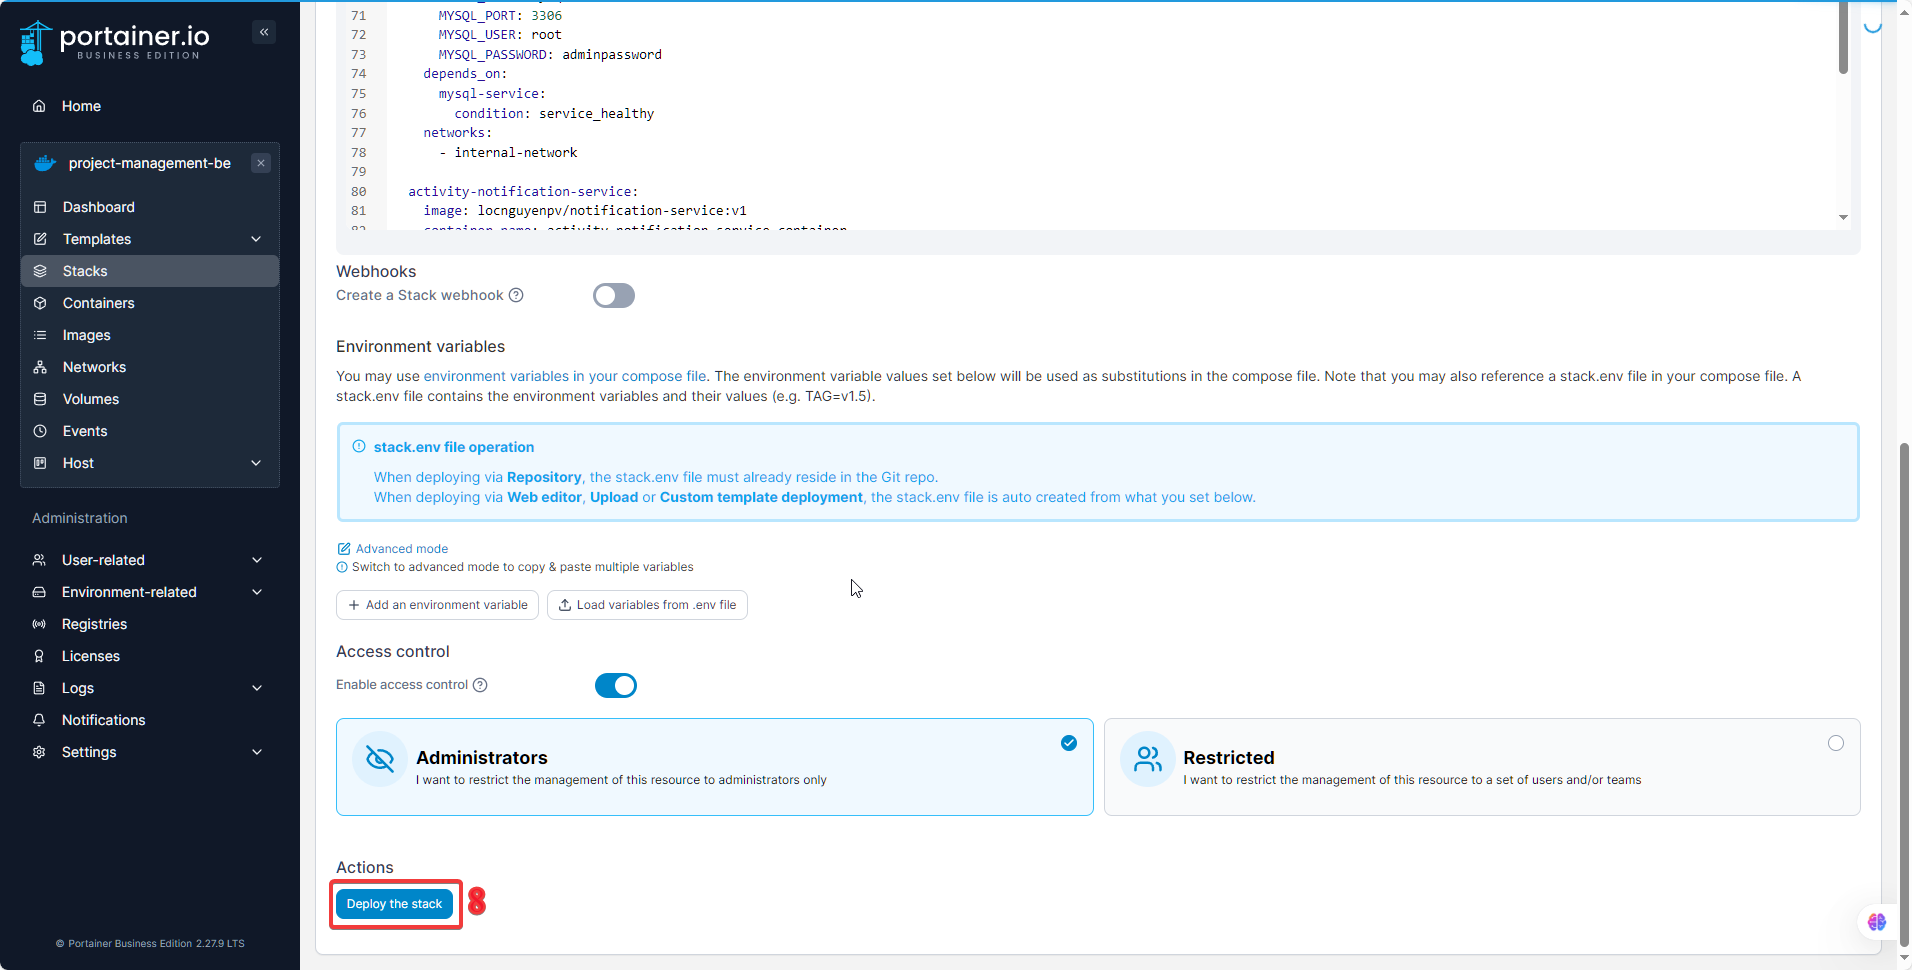Click the Templates edit icon
1912x970 pixels.
click(40, 239)
